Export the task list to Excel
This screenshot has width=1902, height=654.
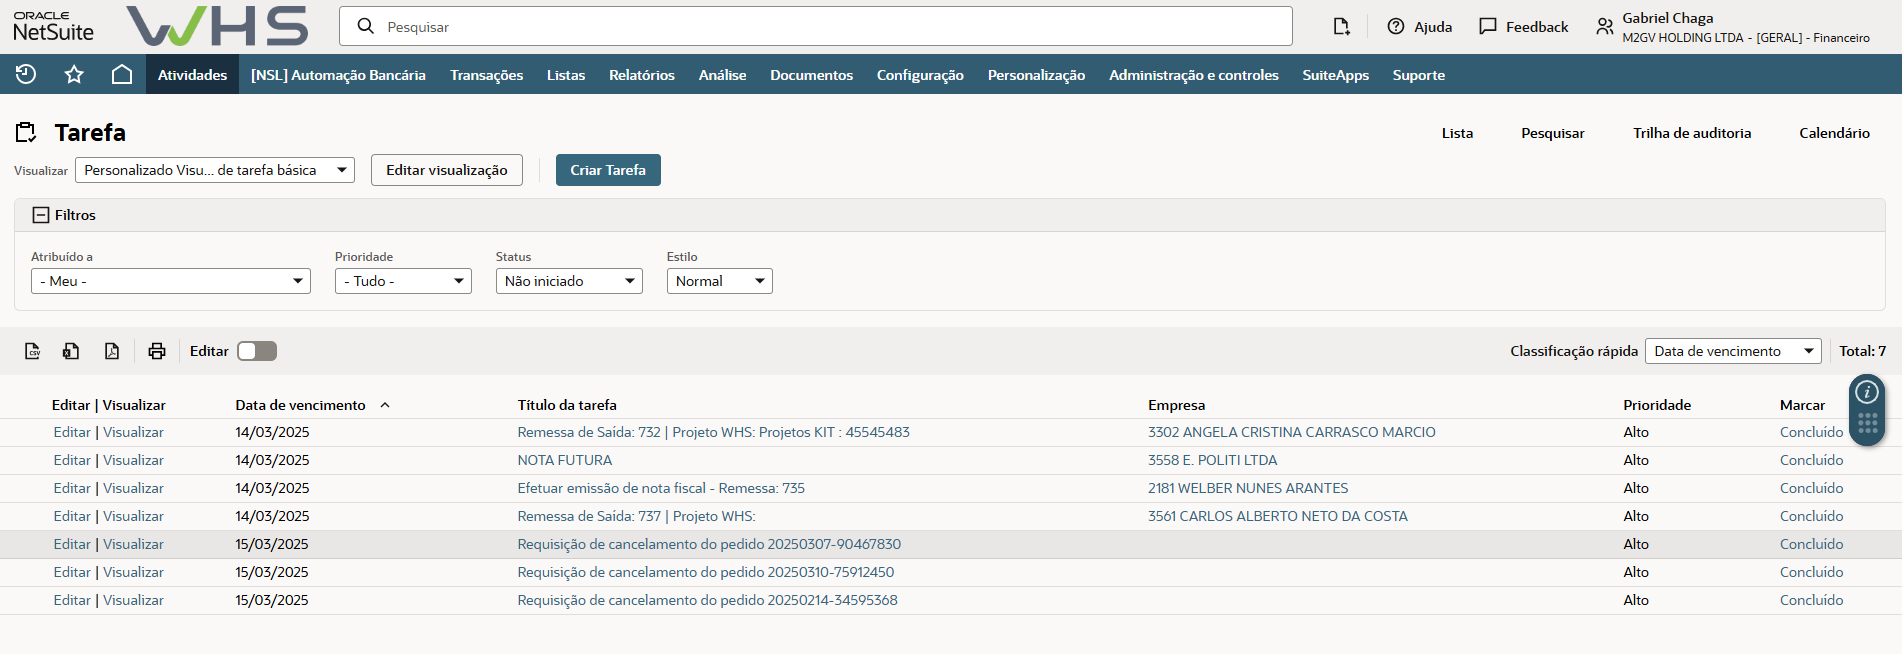(x=71, y=351)
